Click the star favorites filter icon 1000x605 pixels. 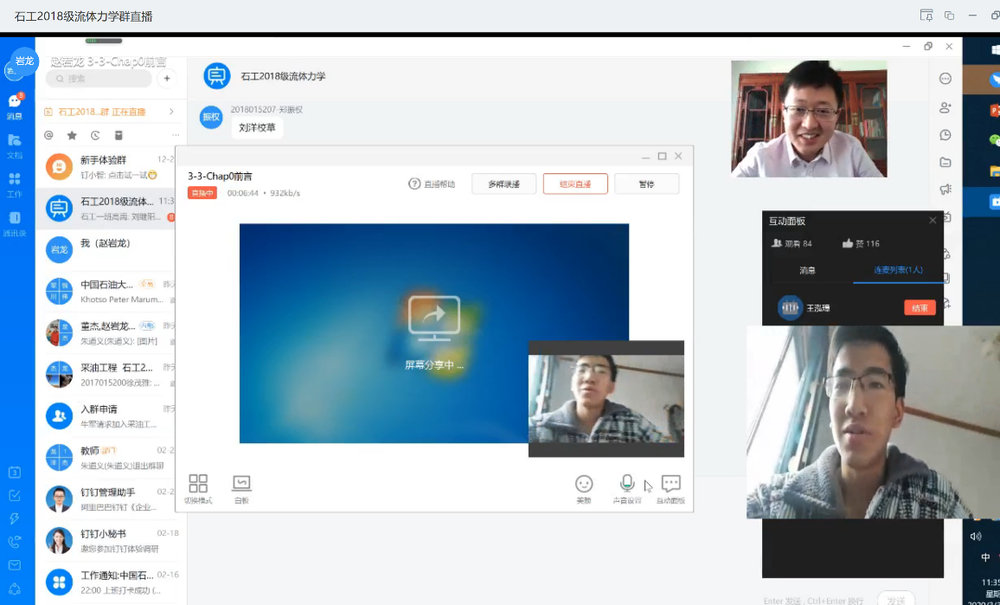pos(71,135)
